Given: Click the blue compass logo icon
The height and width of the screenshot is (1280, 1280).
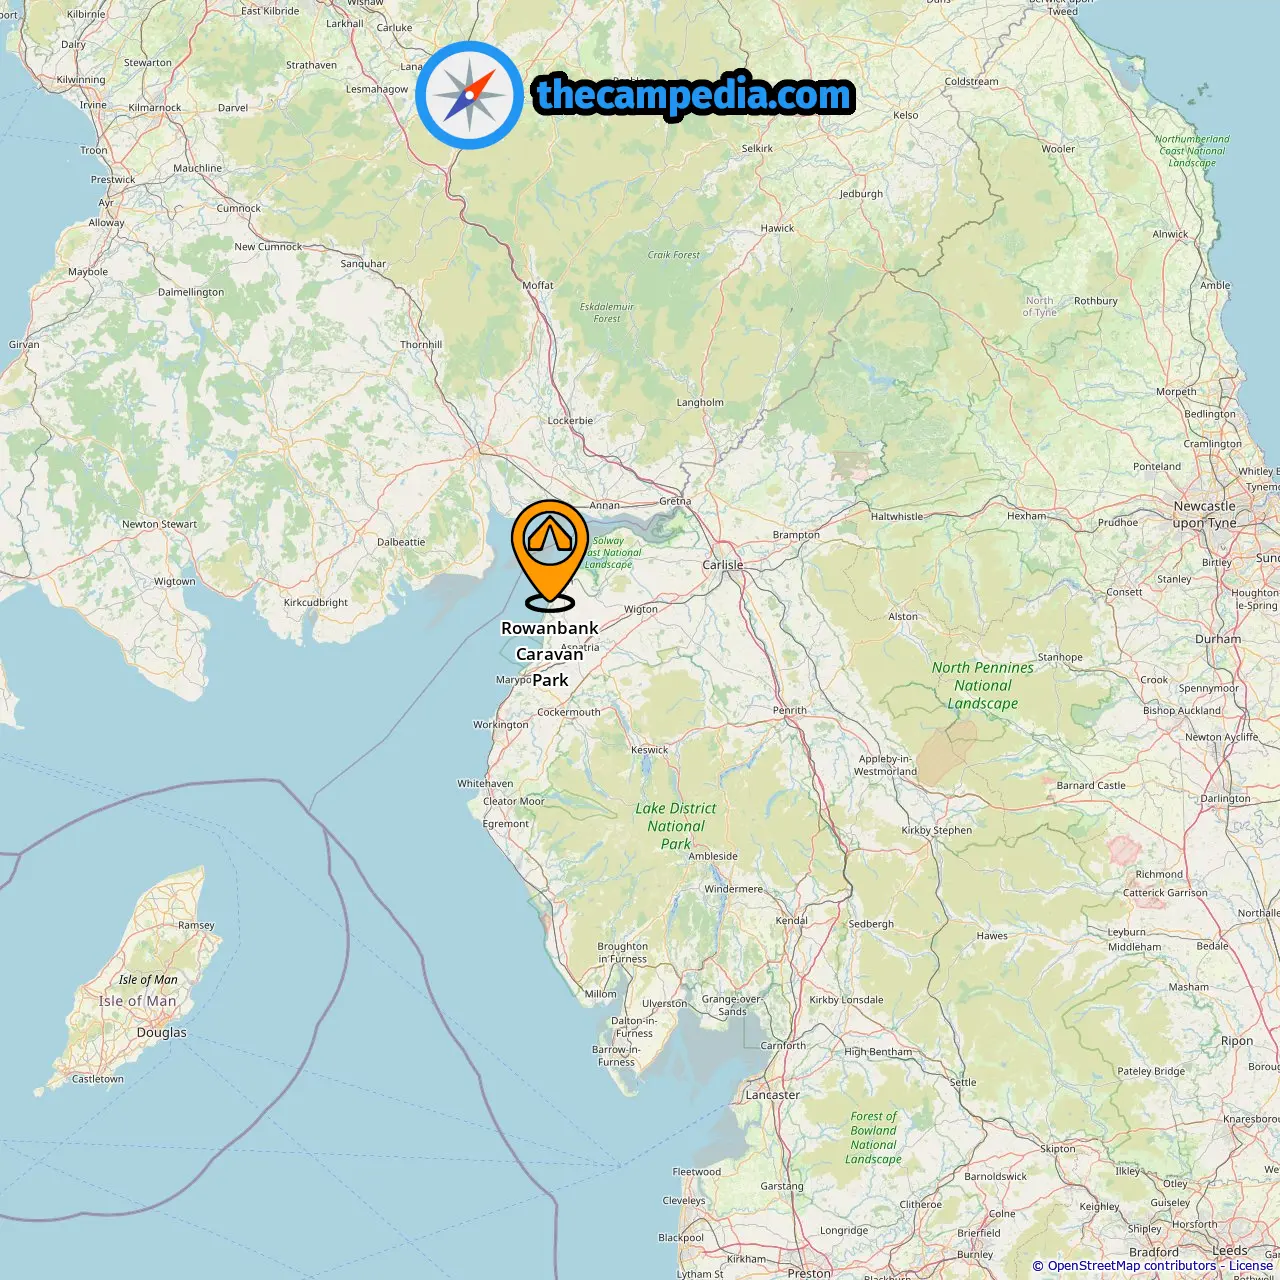Looking at the screenshot, I should pyautogui.click(x=469, y=95).
